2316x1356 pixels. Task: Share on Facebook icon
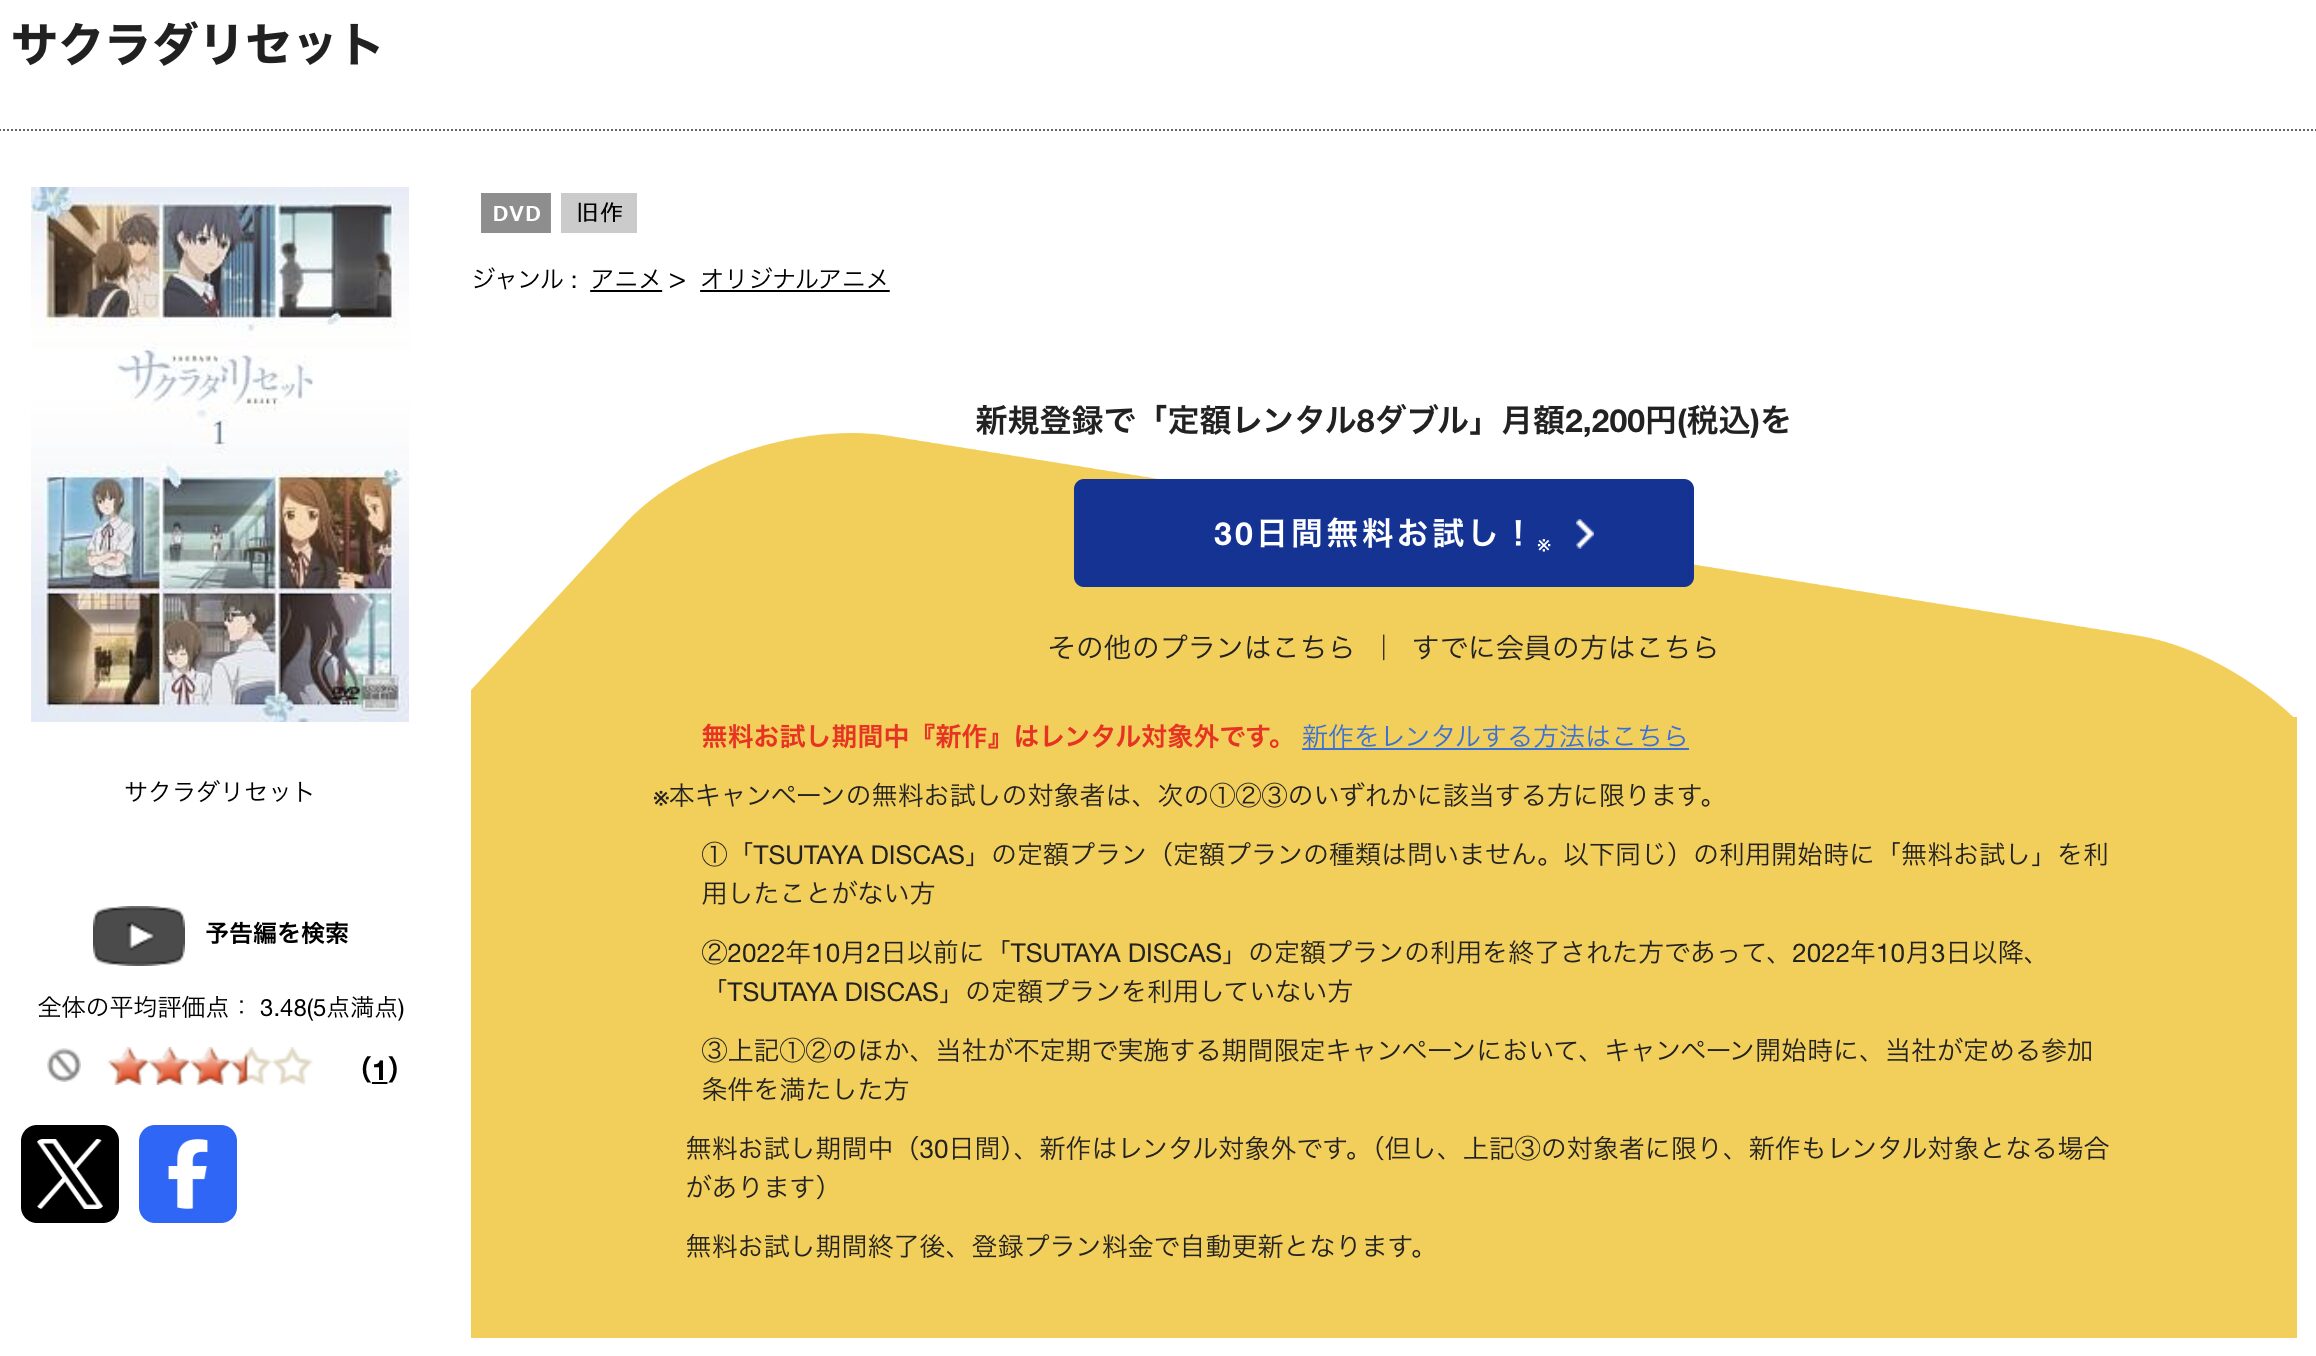tap(188, 1174)
